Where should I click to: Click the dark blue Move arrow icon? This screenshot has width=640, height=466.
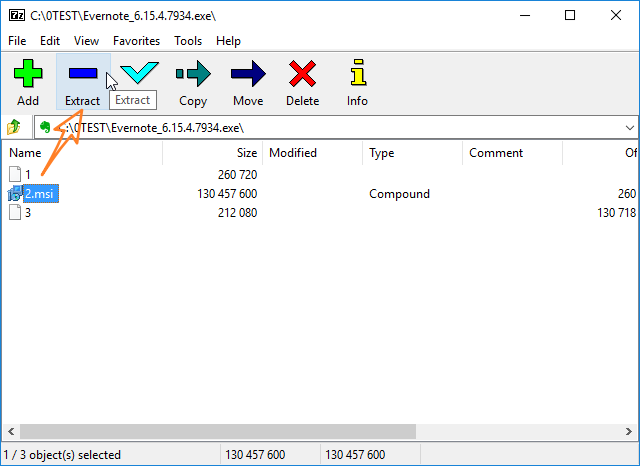[248, 73]
